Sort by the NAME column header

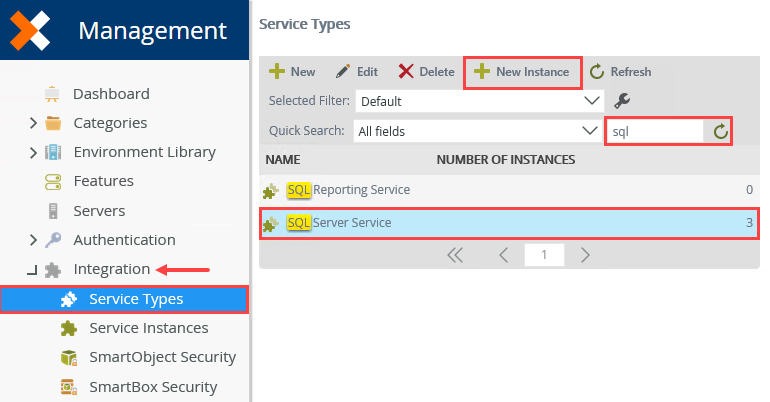point(283,160)
